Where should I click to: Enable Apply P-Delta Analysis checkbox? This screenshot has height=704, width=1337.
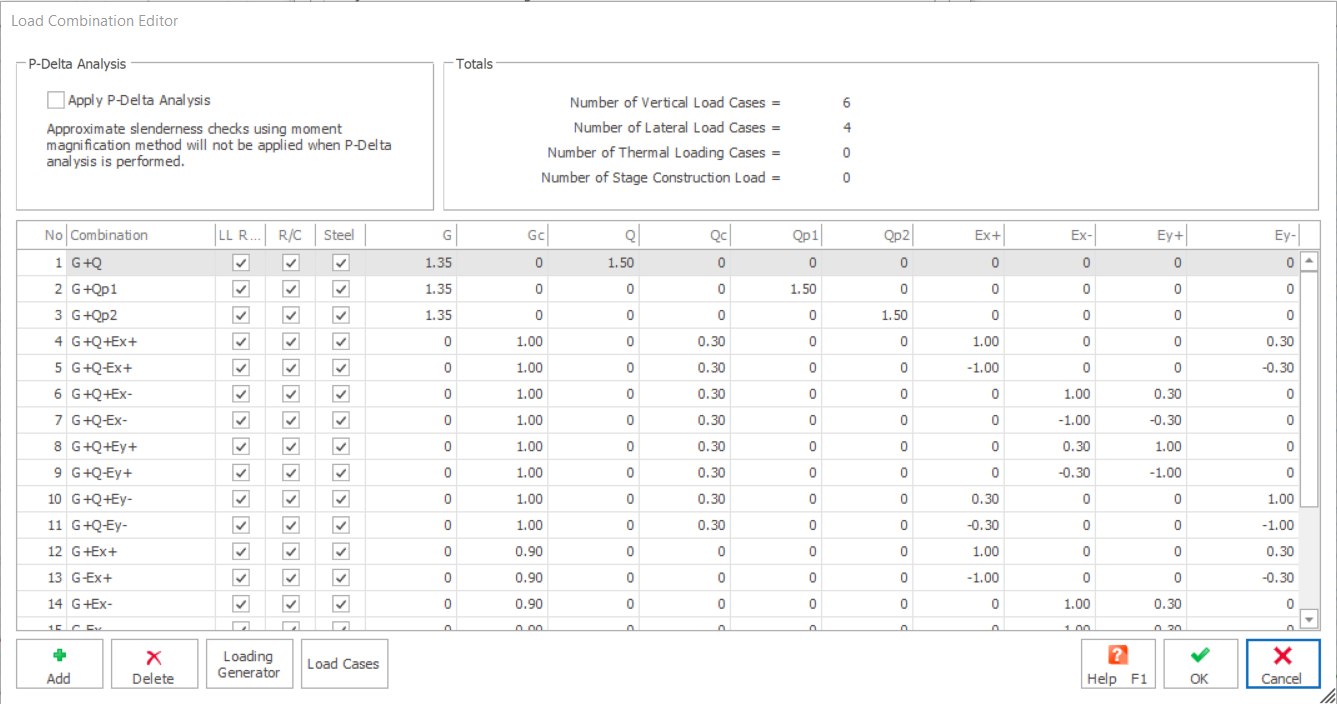tap(56, 100)
